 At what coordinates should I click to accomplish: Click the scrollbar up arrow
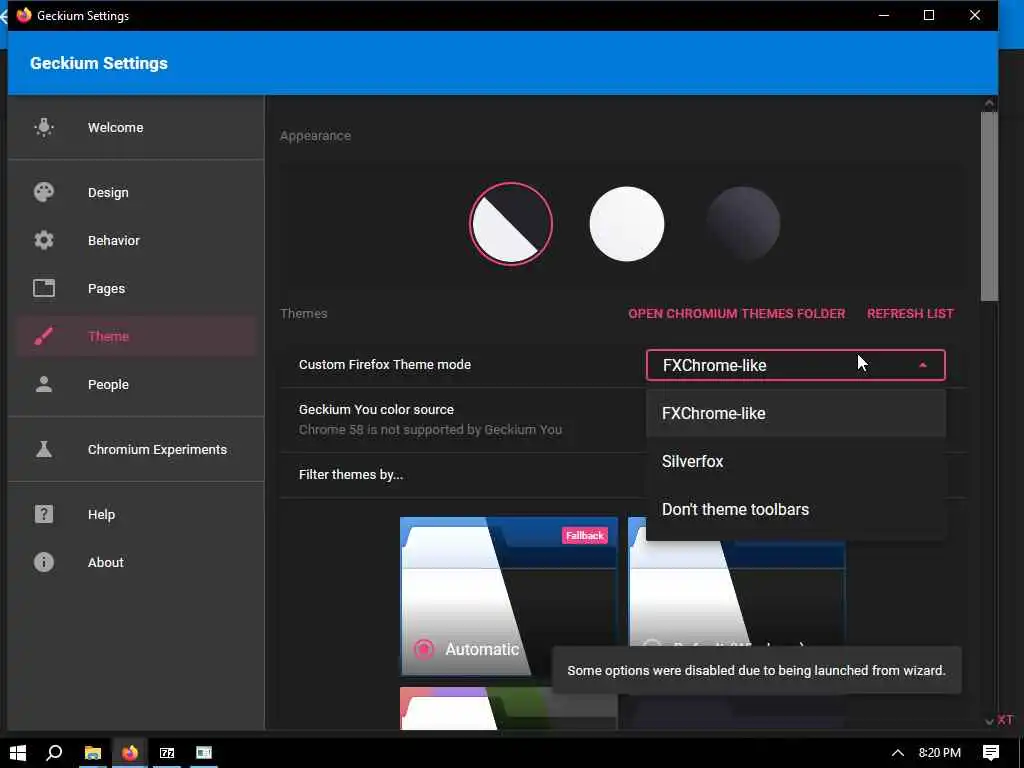click(989, 103)
